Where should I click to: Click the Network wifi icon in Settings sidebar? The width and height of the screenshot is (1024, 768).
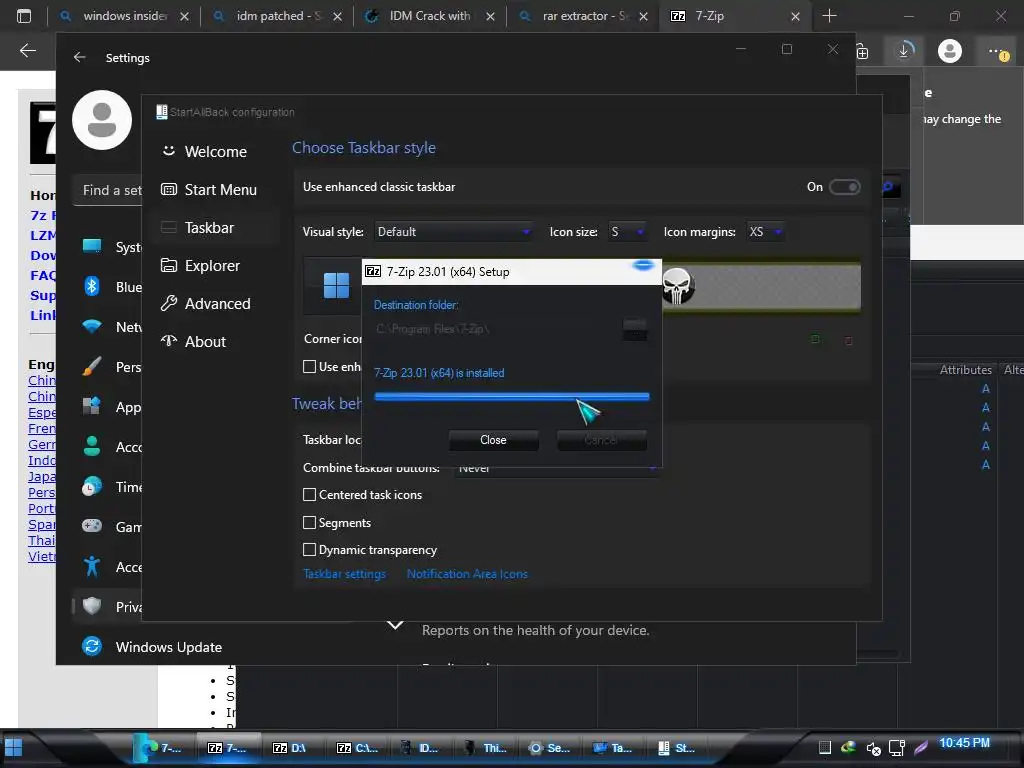click(91, 327)
